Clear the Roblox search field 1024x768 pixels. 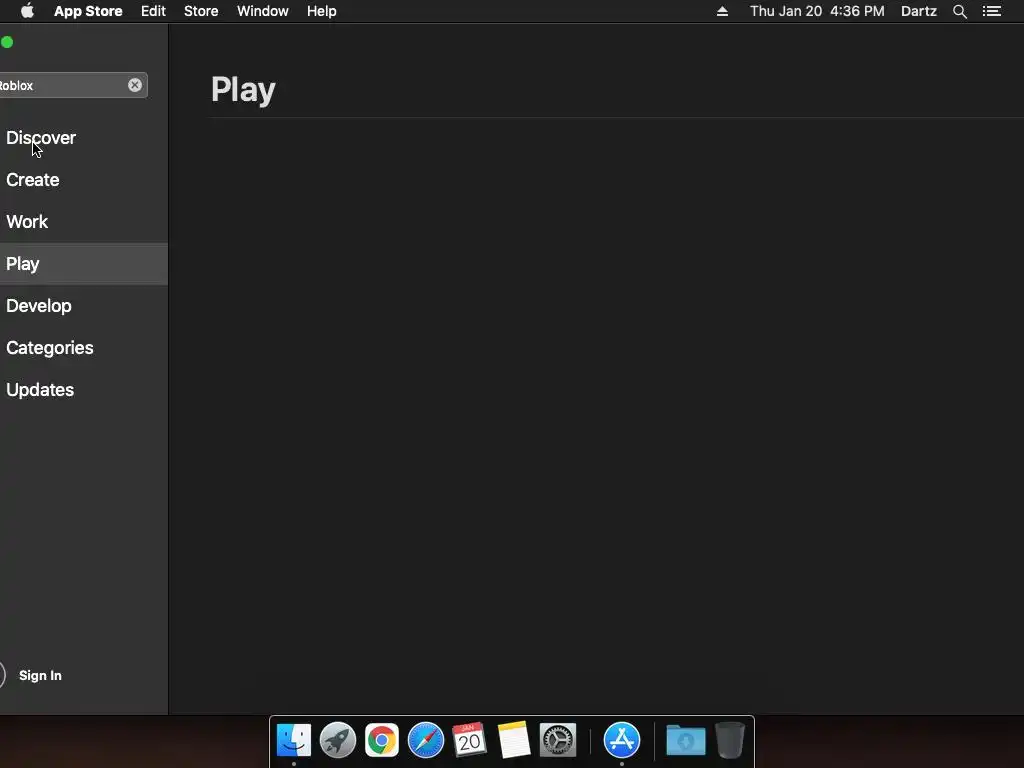tap(135, 85)
